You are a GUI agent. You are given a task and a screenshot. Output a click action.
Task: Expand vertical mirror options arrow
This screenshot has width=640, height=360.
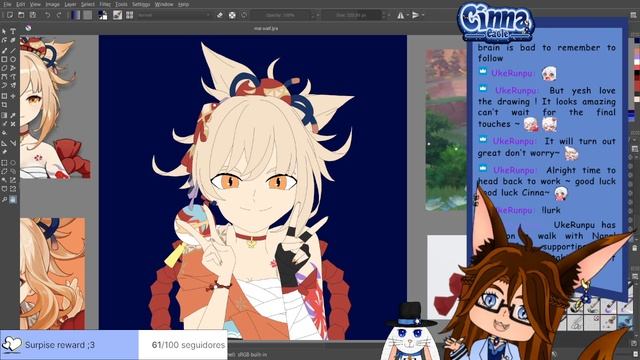pos(423,15)
